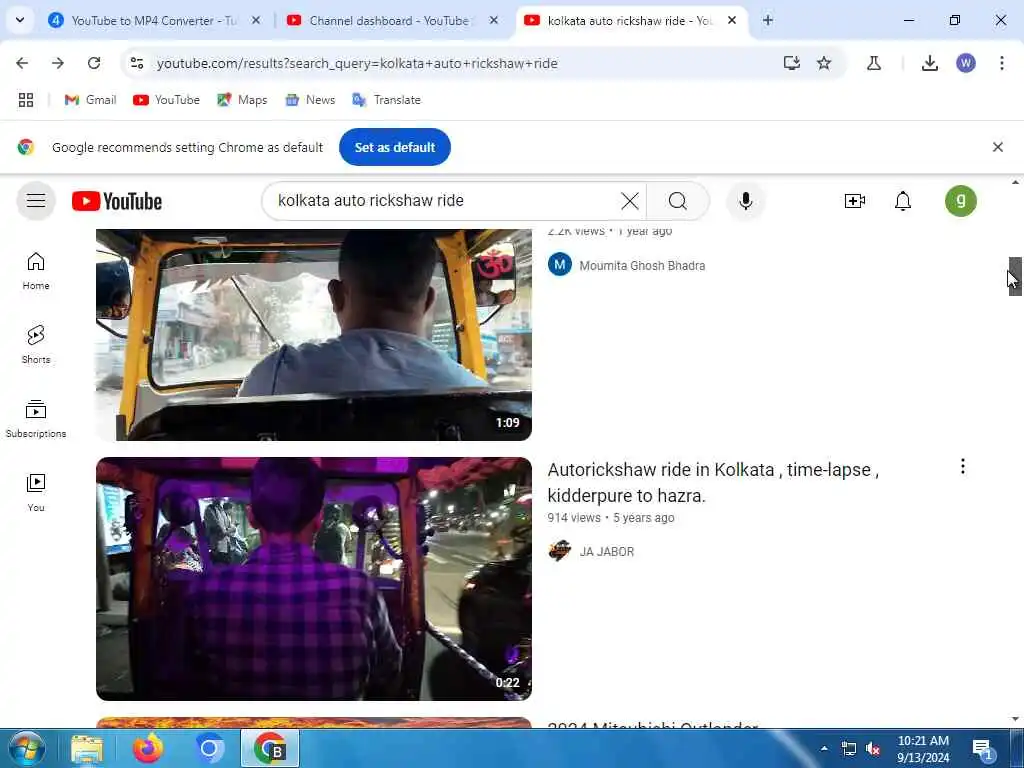Open Chrome three-dot menu
This screenshot has width=1024, height=768.
pos(1002,63)
